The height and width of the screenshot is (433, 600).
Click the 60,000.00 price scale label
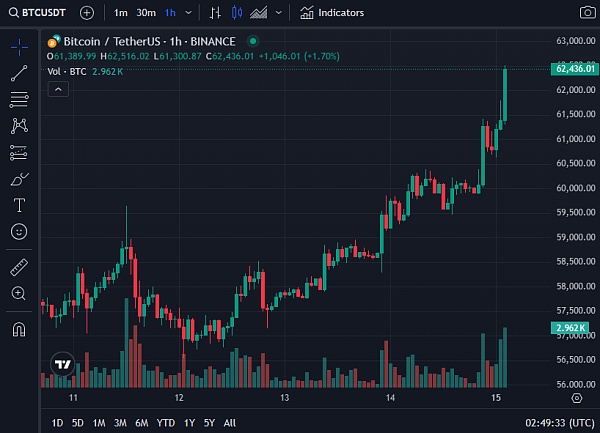click(x=576, y=188)
